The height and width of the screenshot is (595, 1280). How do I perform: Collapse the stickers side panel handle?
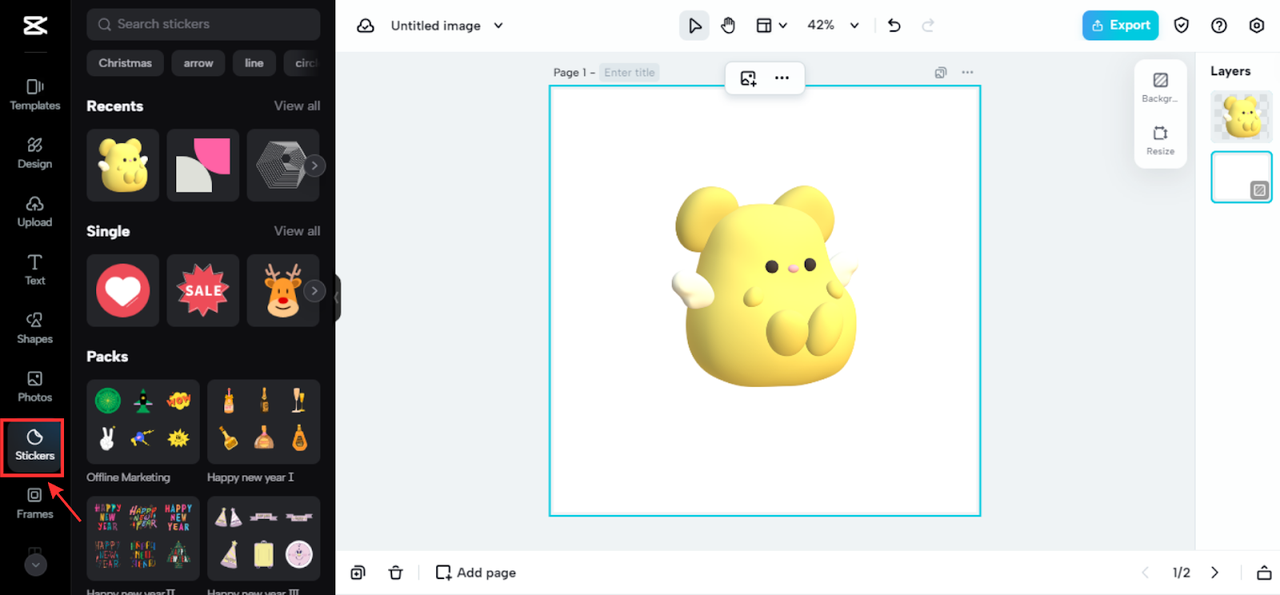(x=338, y=297)
